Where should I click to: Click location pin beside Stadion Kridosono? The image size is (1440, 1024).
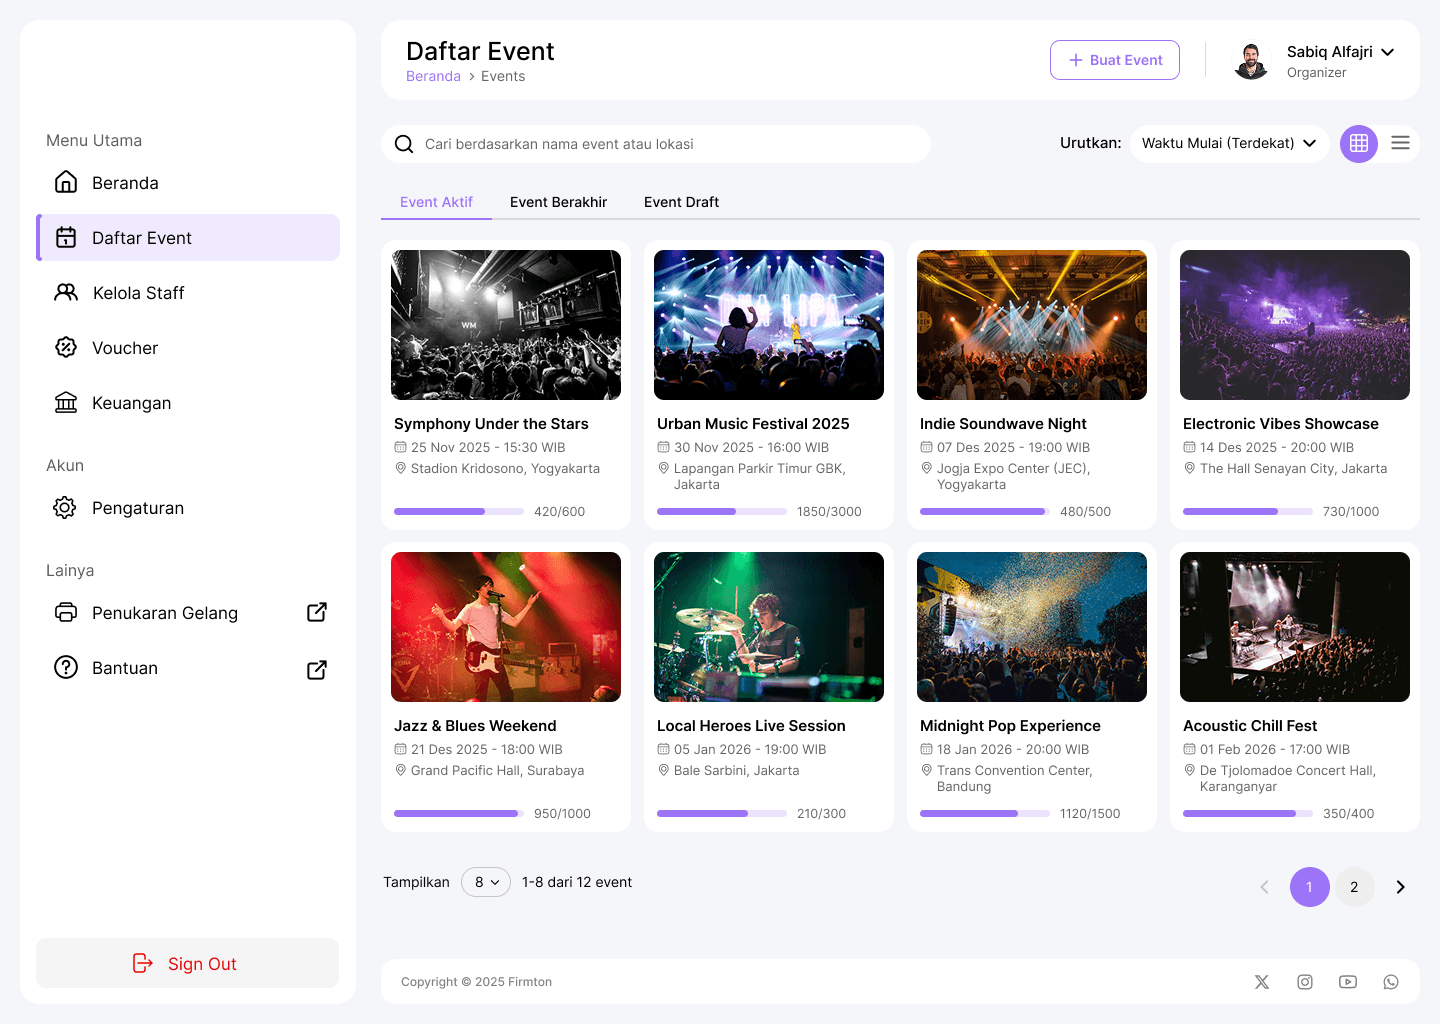click(x=400, y=468)
